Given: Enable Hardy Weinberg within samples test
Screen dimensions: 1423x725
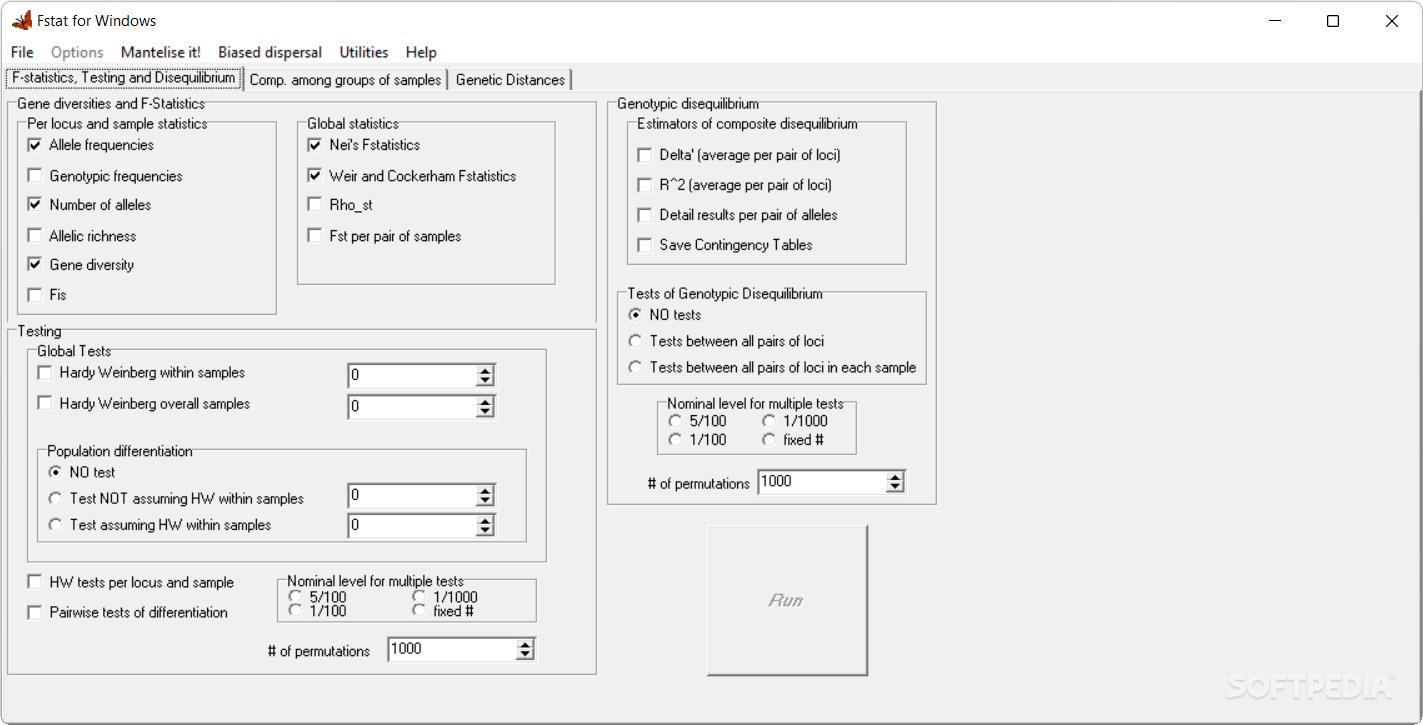Looking at the screenshot, I should point(45,373).
